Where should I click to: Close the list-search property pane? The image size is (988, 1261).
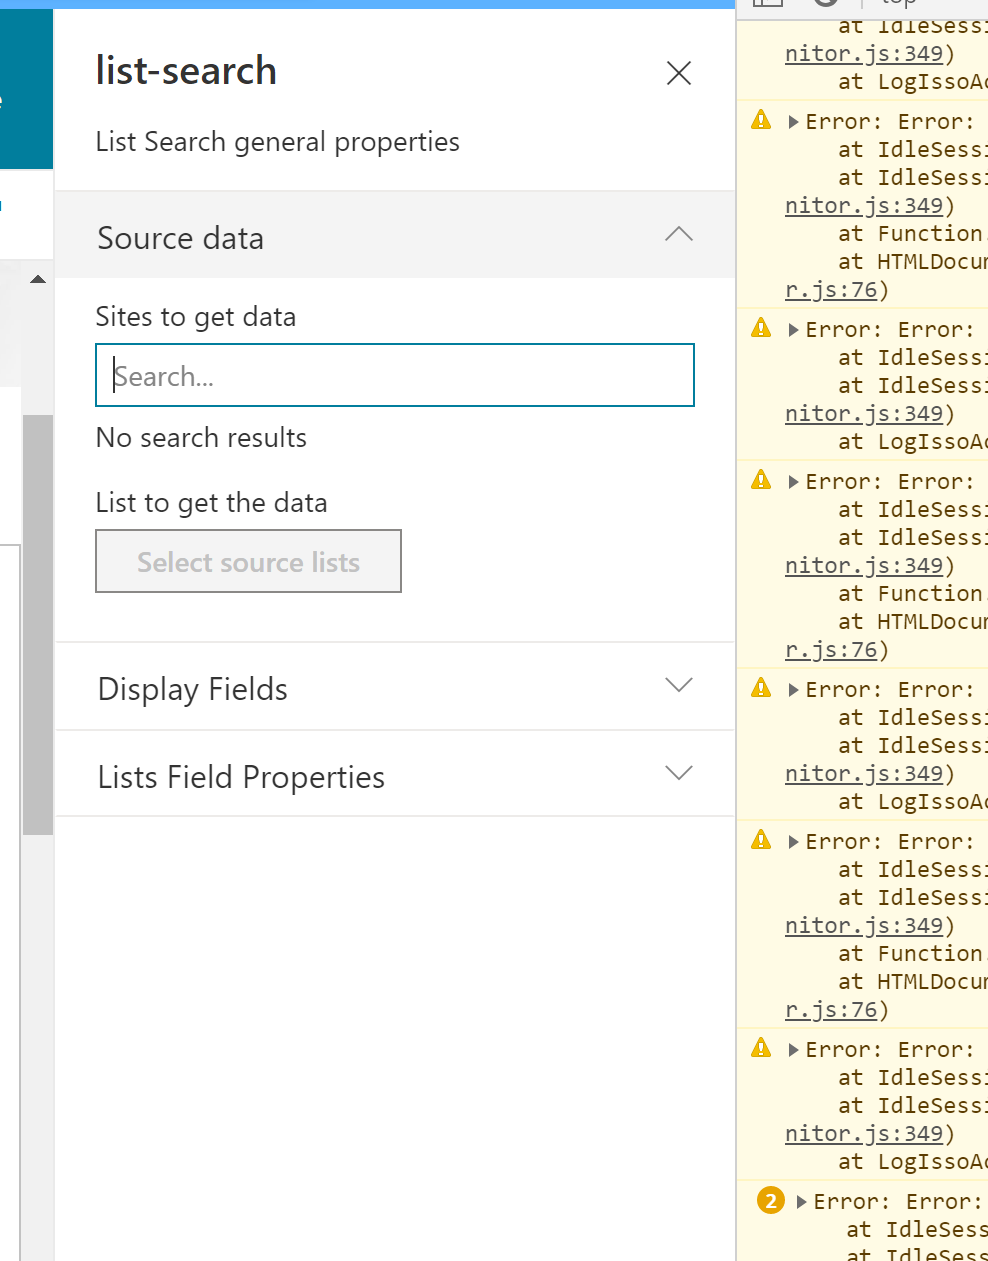[679, 73]
